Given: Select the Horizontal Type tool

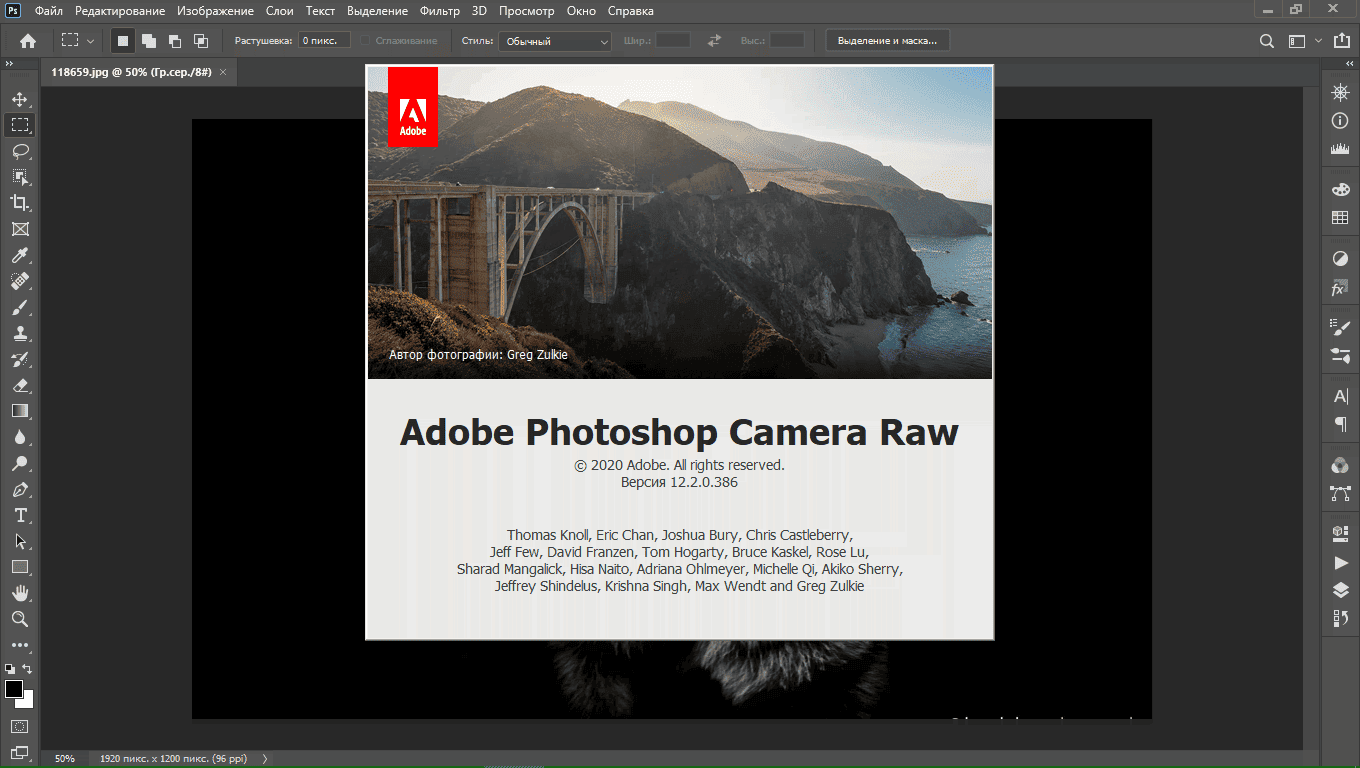Looking at the screenshot, I should pyautogui.click(x=19, y=515).
